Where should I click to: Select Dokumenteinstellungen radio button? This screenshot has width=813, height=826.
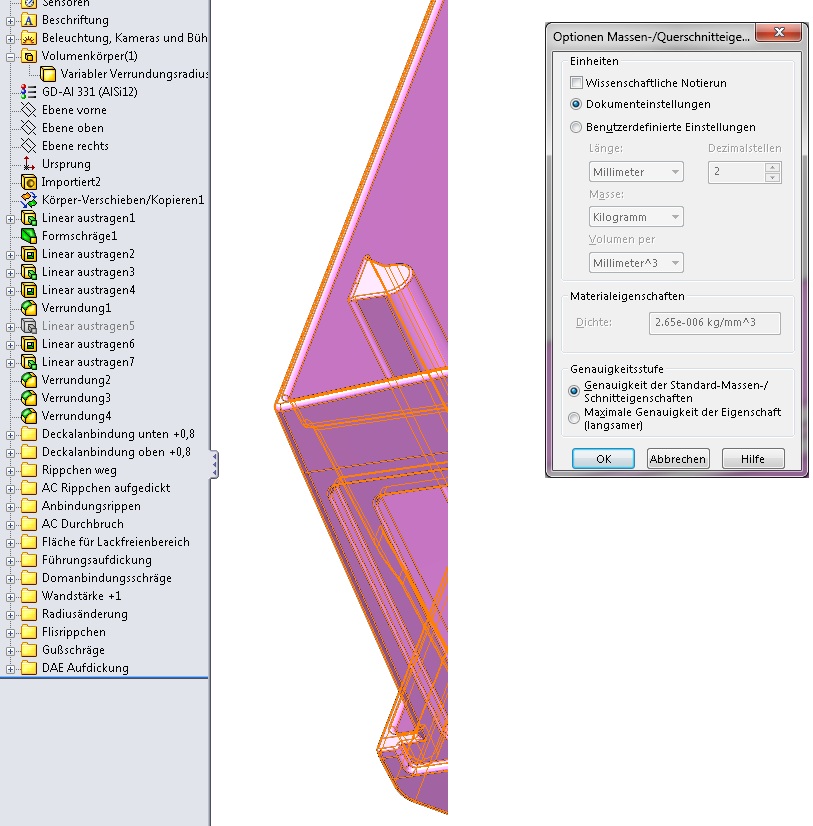[576, 104]
